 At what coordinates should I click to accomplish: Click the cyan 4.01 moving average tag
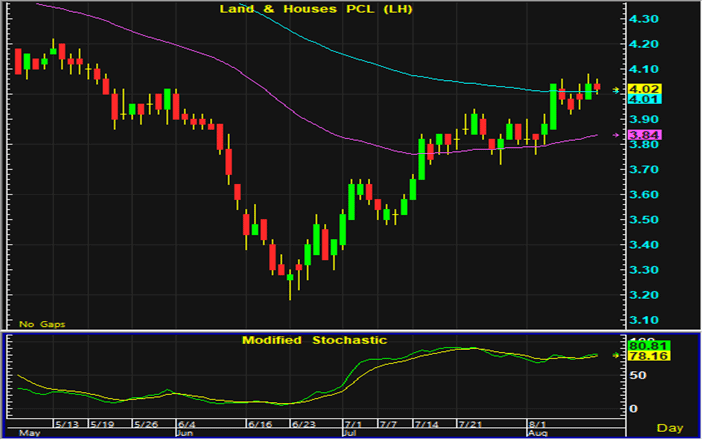(x=645, y=99)
